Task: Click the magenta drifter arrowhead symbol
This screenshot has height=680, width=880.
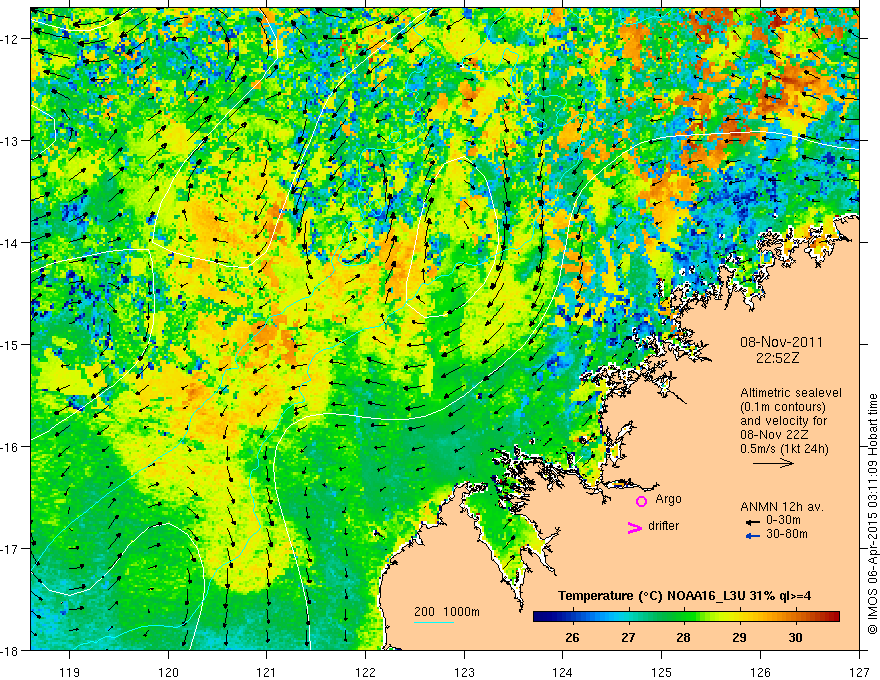Action: [634, 527]
